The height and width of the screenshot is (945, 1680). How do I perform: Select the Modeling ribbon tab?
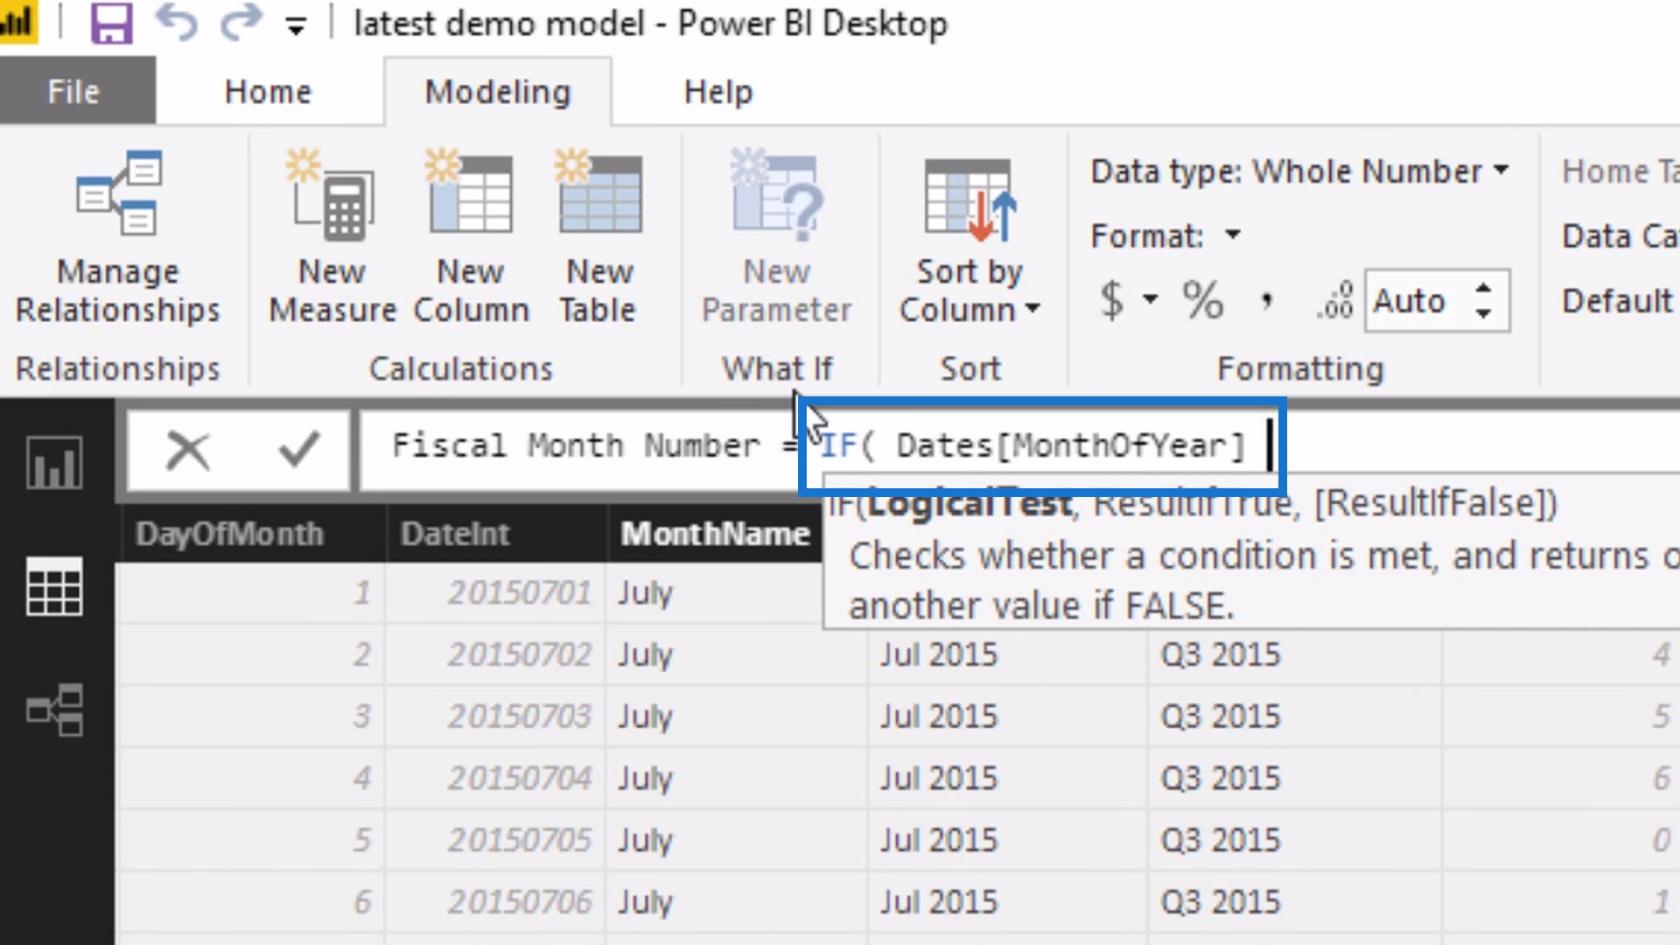click(498, 92)
